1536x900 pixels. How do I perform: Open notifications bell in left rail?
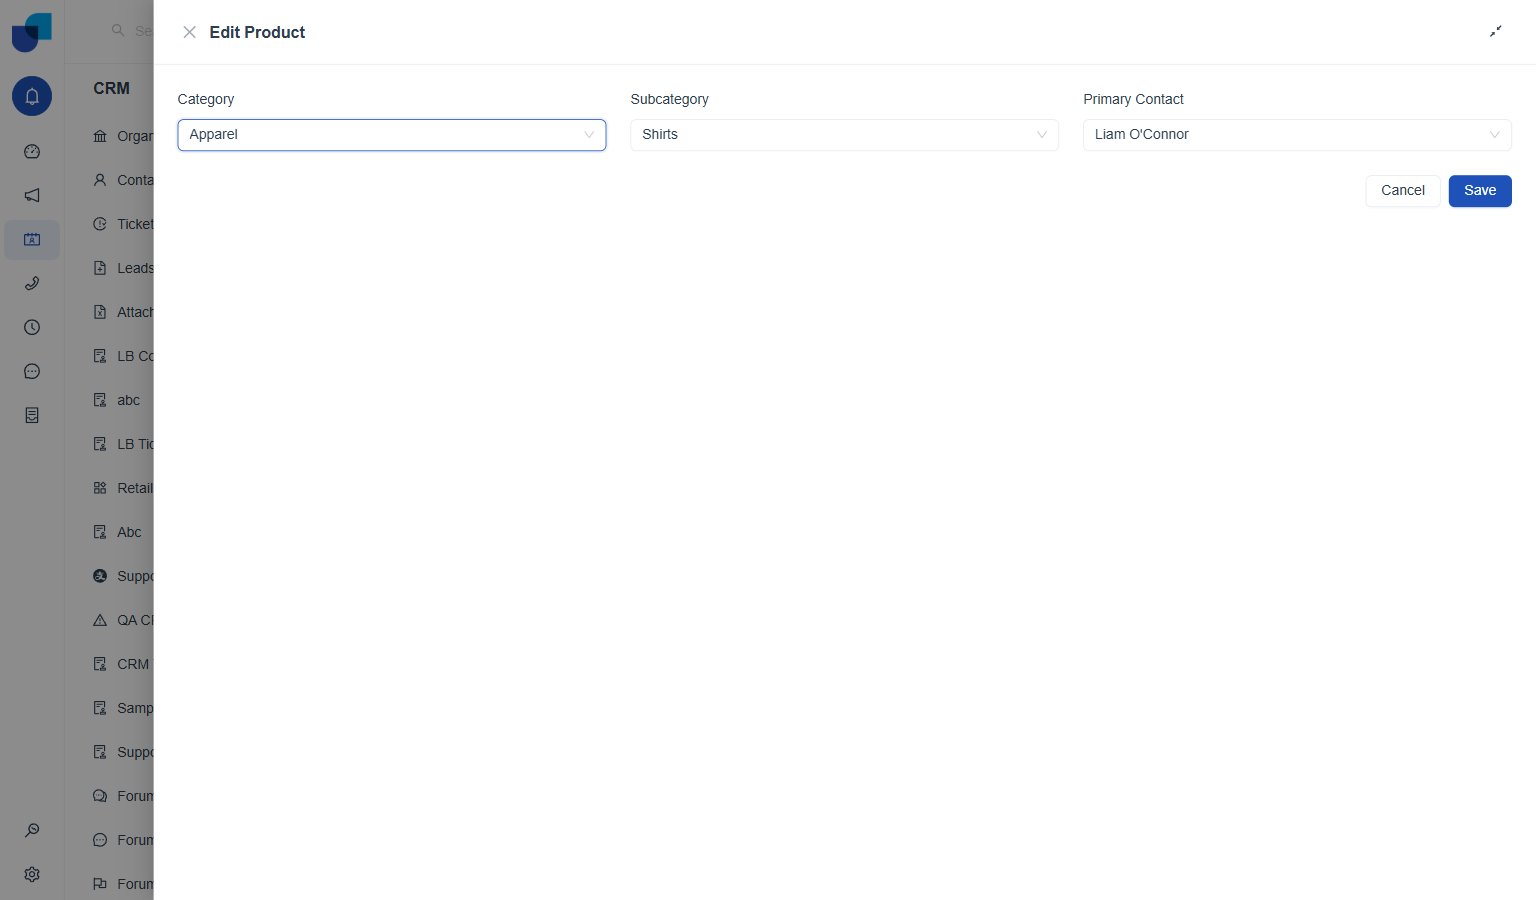click(x=32, y=96)
